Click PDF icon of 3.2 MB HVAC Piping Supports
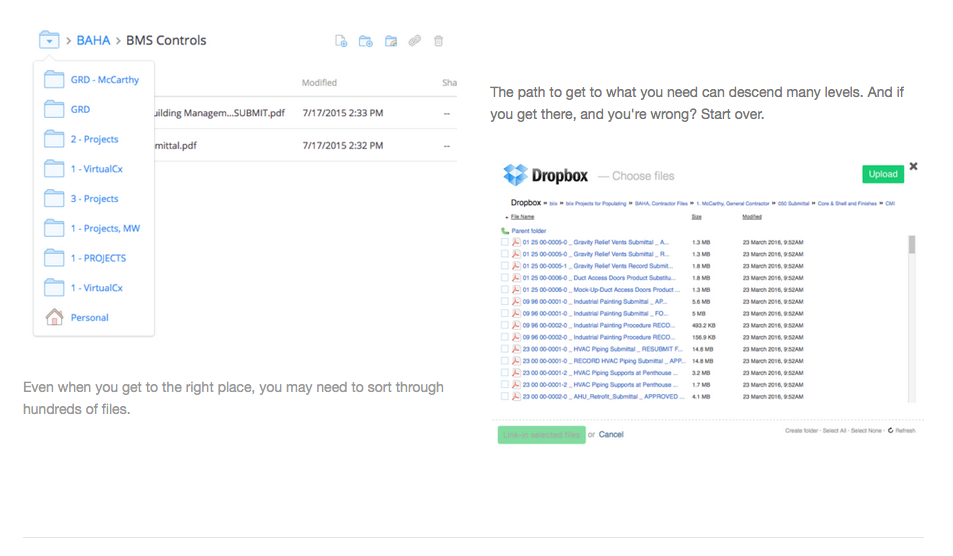This screenshot has height=556, width=953. (x=516, y=372)
